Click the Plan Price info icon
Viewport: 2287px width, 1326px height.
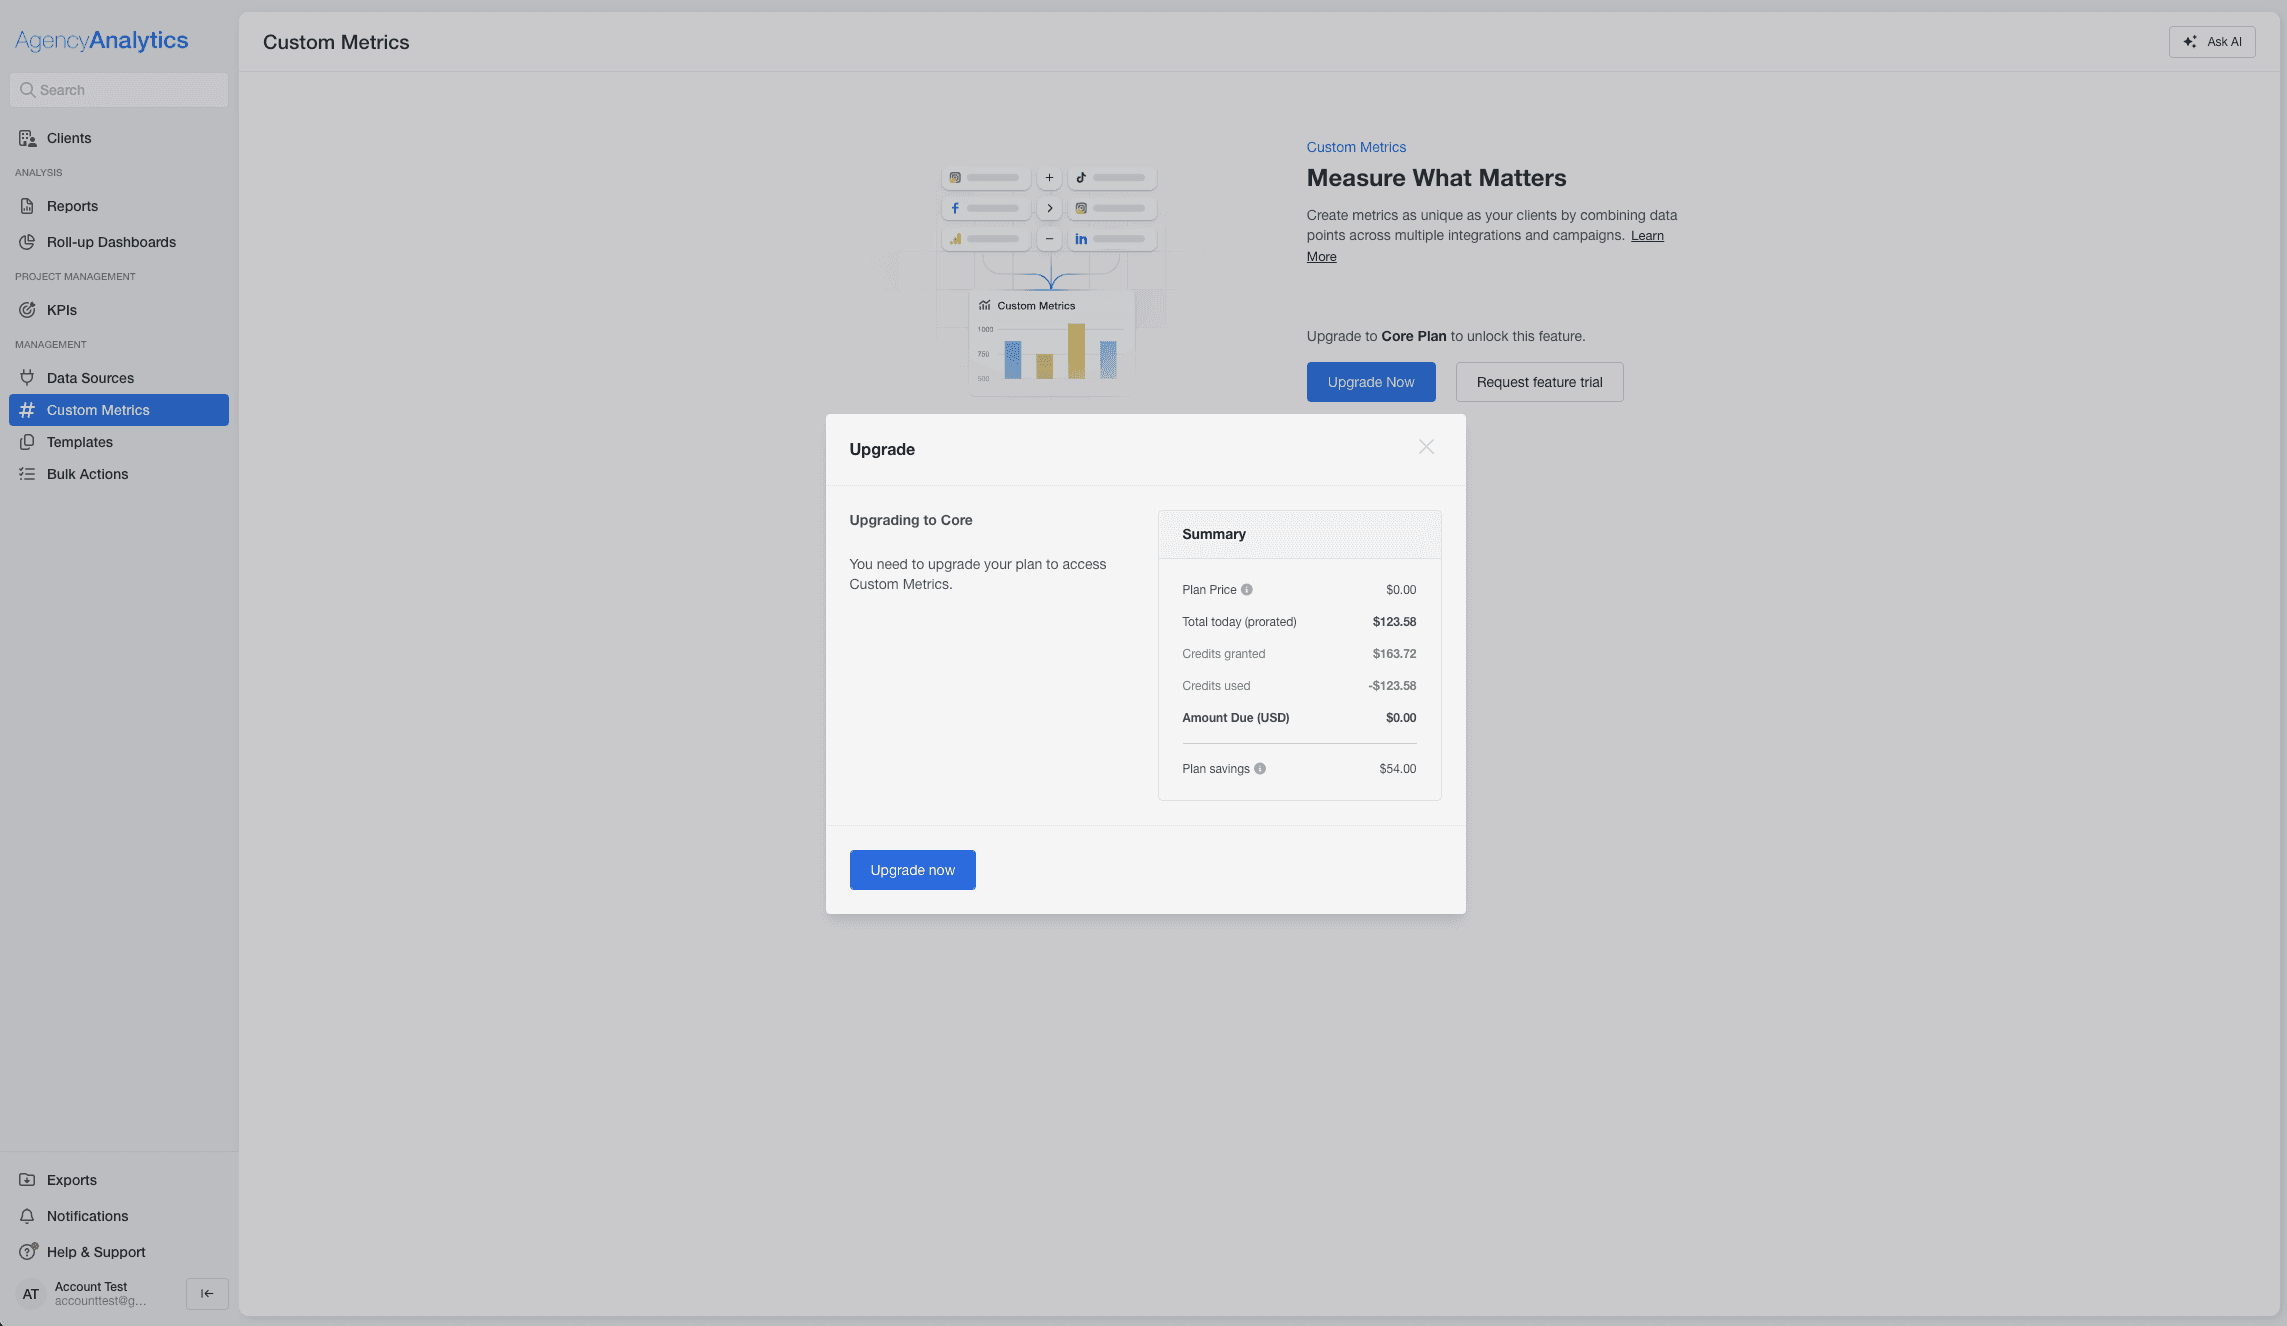[x=1247, y=590]
